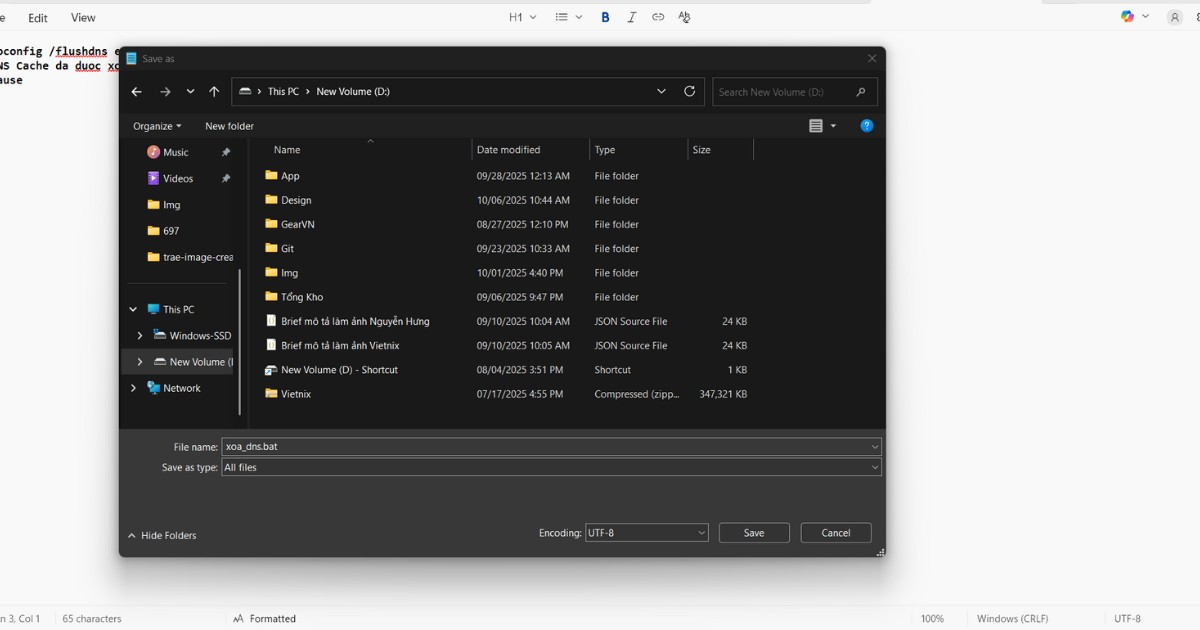This screenshot has width=1200, height=630.
Task: Refresh the folder view
Action: click(x=689, y=91)
